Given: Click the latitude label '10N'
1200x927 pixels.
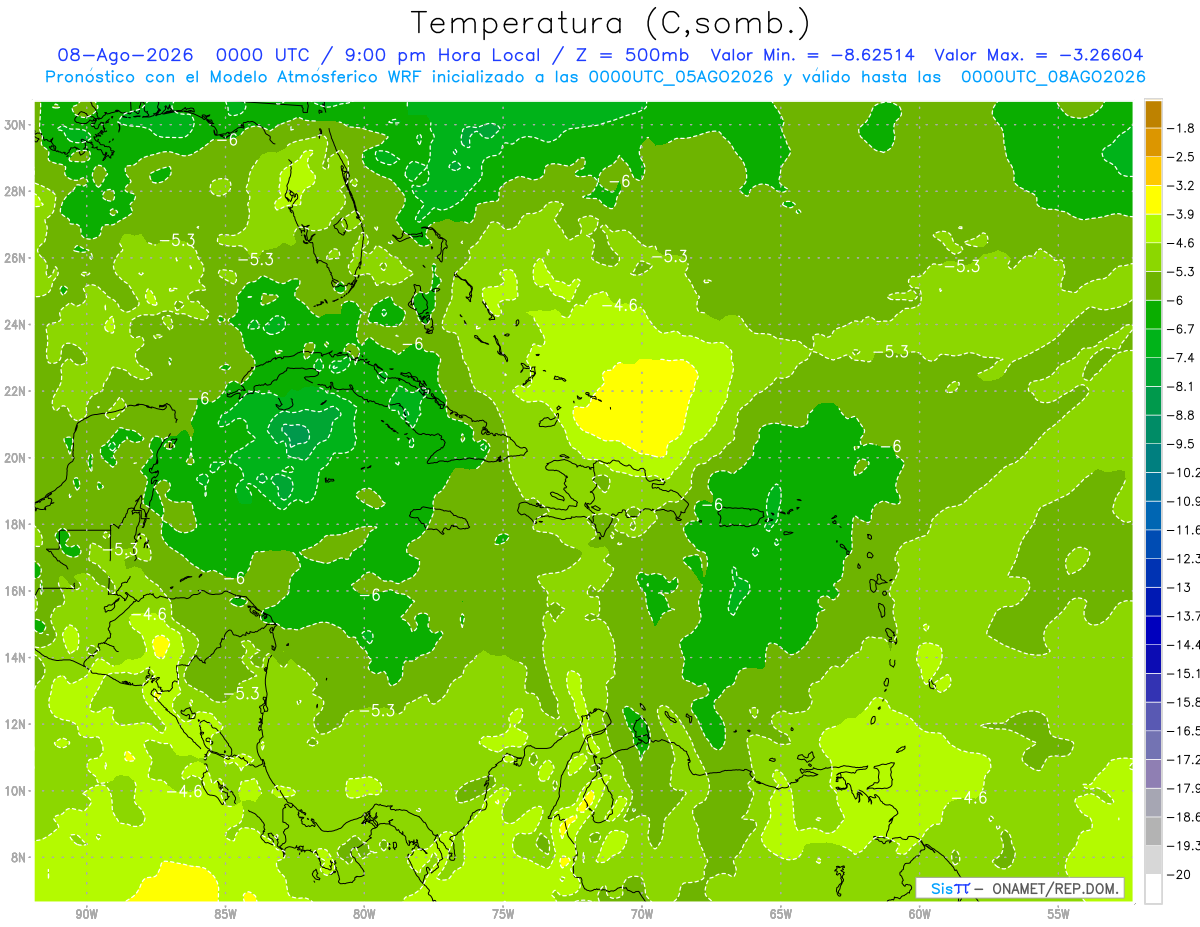Looking at the screenshot, I should tap(17, 791).
